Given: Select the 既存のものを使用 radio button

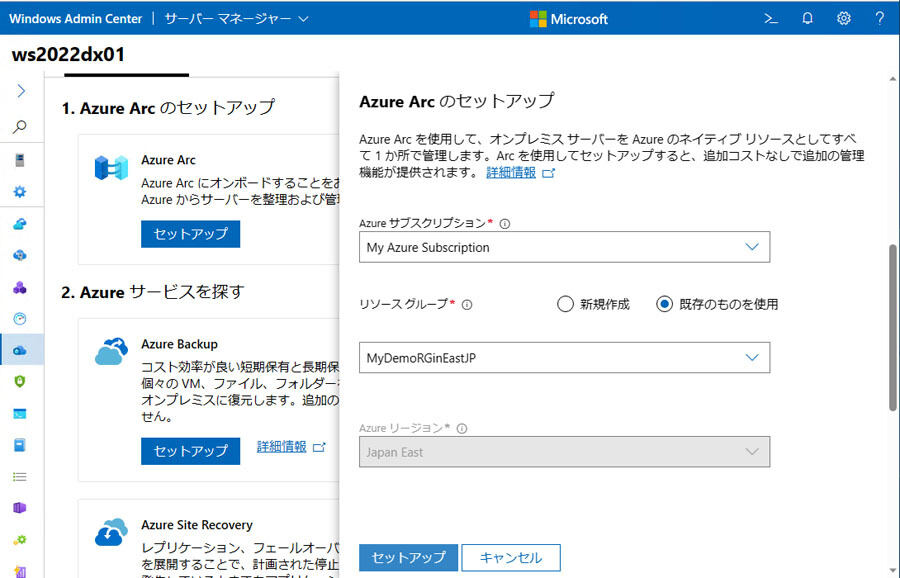Looking at the screenshot, I should coord(664,304).
